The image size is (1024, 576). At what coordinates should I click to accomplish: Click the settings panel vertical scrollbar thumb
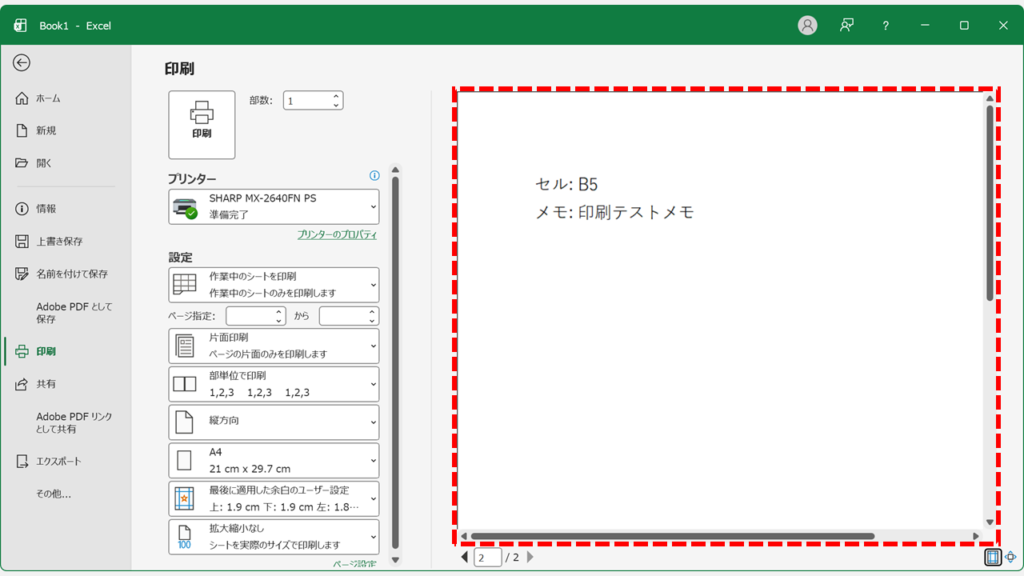click(395, 362)
